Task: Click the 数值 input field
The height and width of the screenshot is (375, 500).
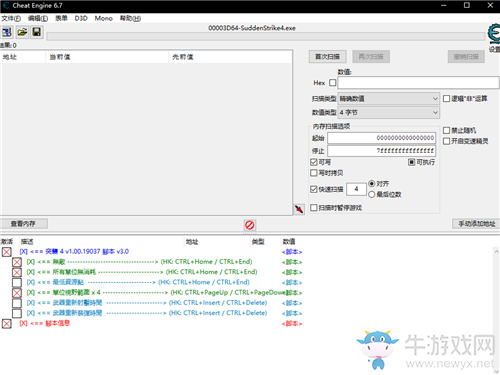Action: click(x=418, y=82)
